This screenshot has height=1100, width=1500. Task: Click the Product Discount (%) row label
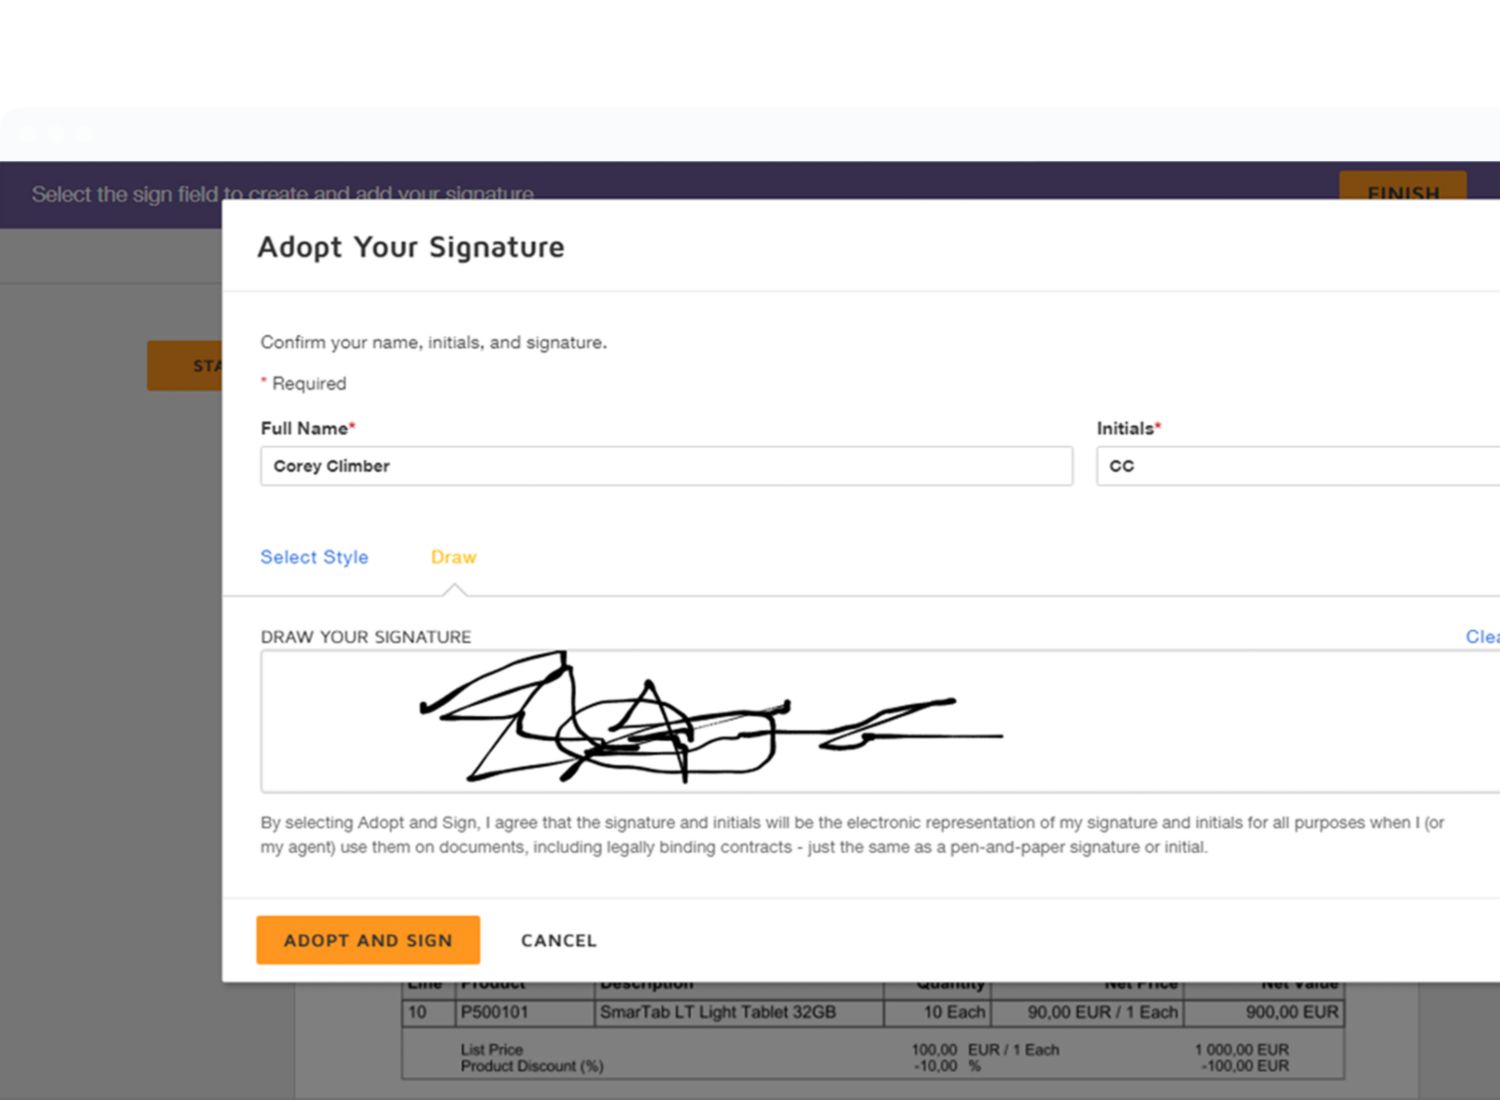point(531,1066)
